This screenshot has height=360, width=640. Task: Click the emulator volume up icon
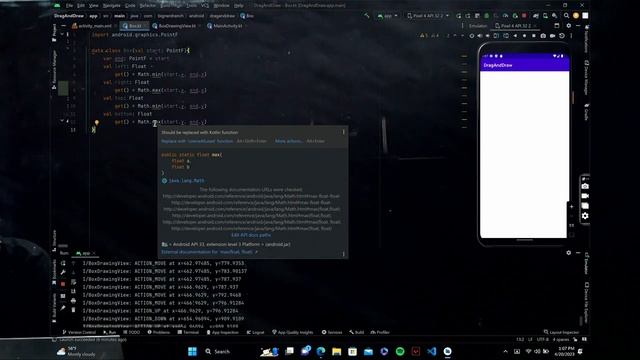[x=480, y=36]
